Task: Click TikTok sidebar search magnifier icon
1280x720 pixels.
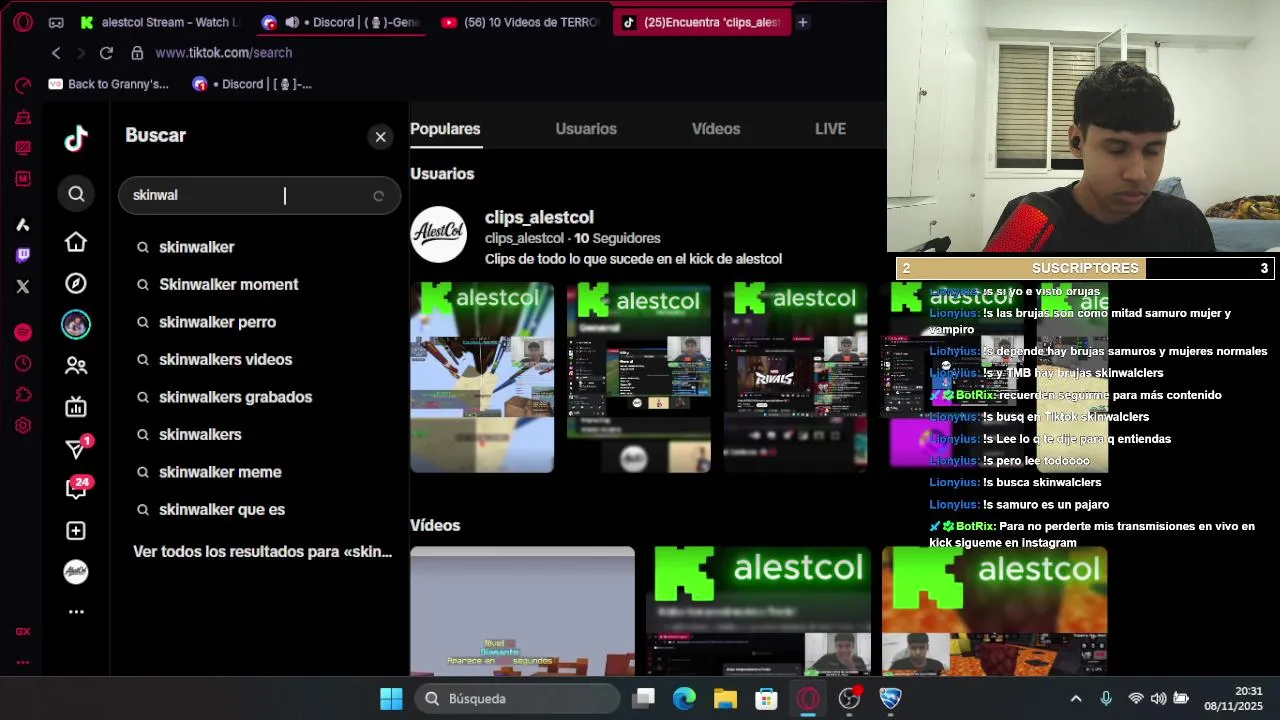Action: [76, 194]
